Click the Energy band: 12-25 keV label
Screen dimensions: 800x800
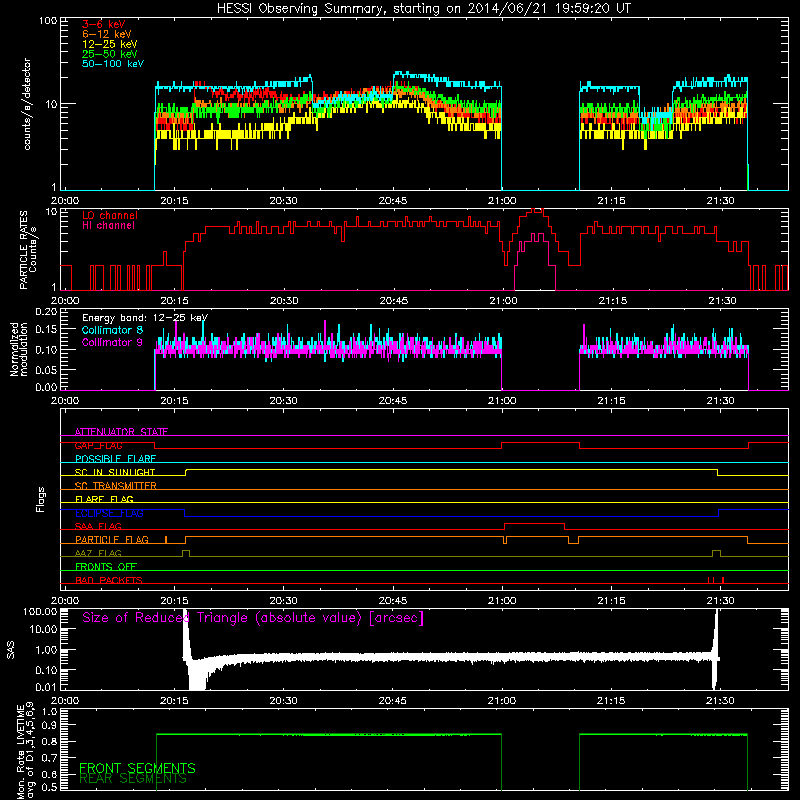(x=145, y=318)
